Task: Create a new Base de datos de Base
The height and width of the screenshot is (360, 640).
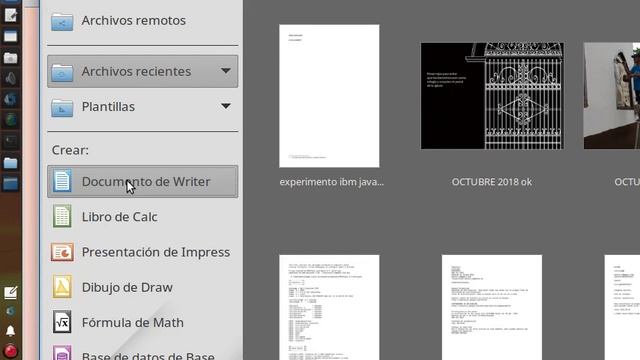Action: point(142,353)
